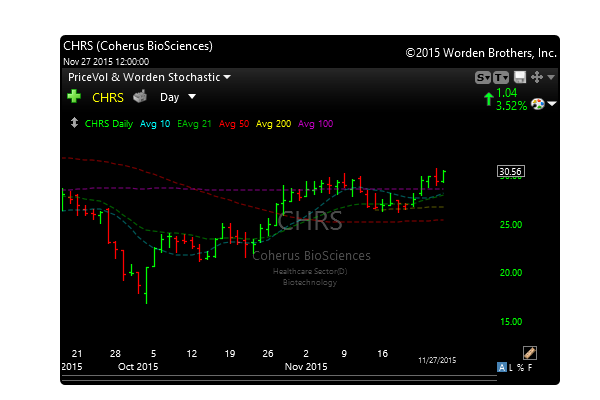Toggle the F scale option
Screen dimensions: 600x400
tap(530, 368)
